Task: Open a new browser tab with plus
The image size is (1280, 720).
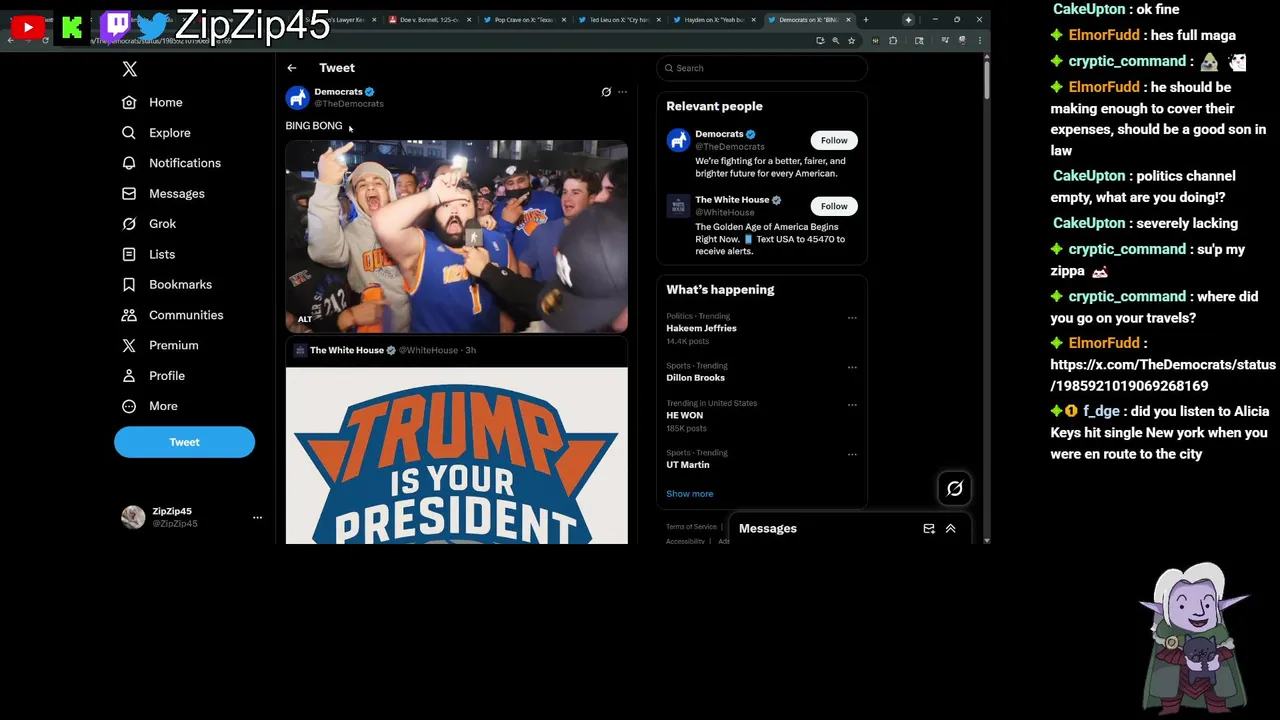Action: tap(866, 20)
